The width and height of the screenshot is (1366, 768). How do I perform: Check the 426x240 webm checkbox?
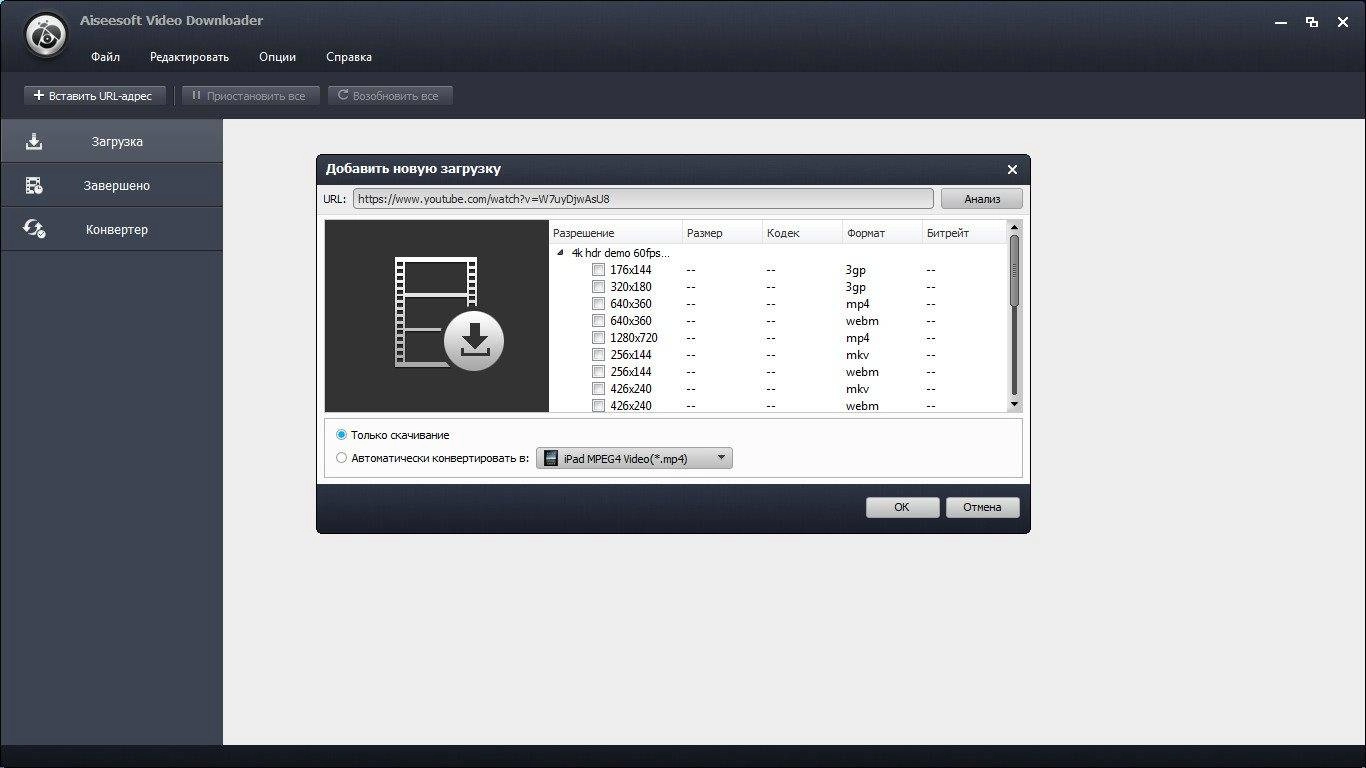click(x=598, y=405)
